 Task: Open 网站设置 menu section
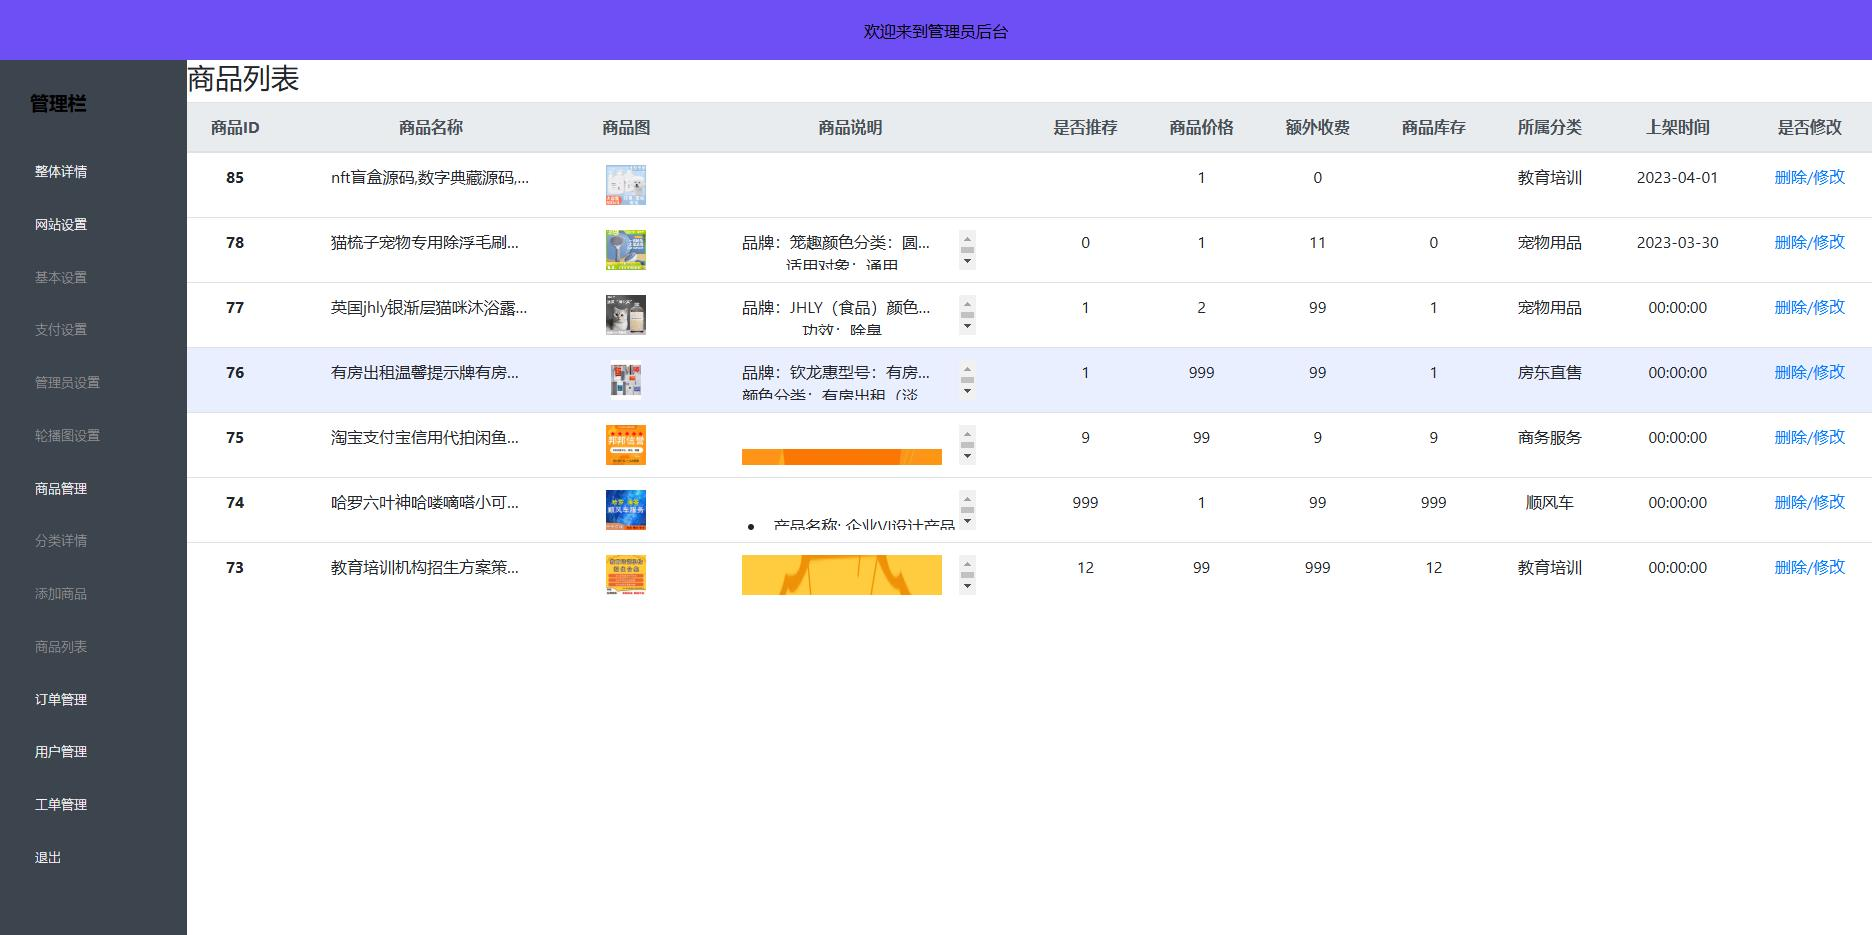click(61, 225)
